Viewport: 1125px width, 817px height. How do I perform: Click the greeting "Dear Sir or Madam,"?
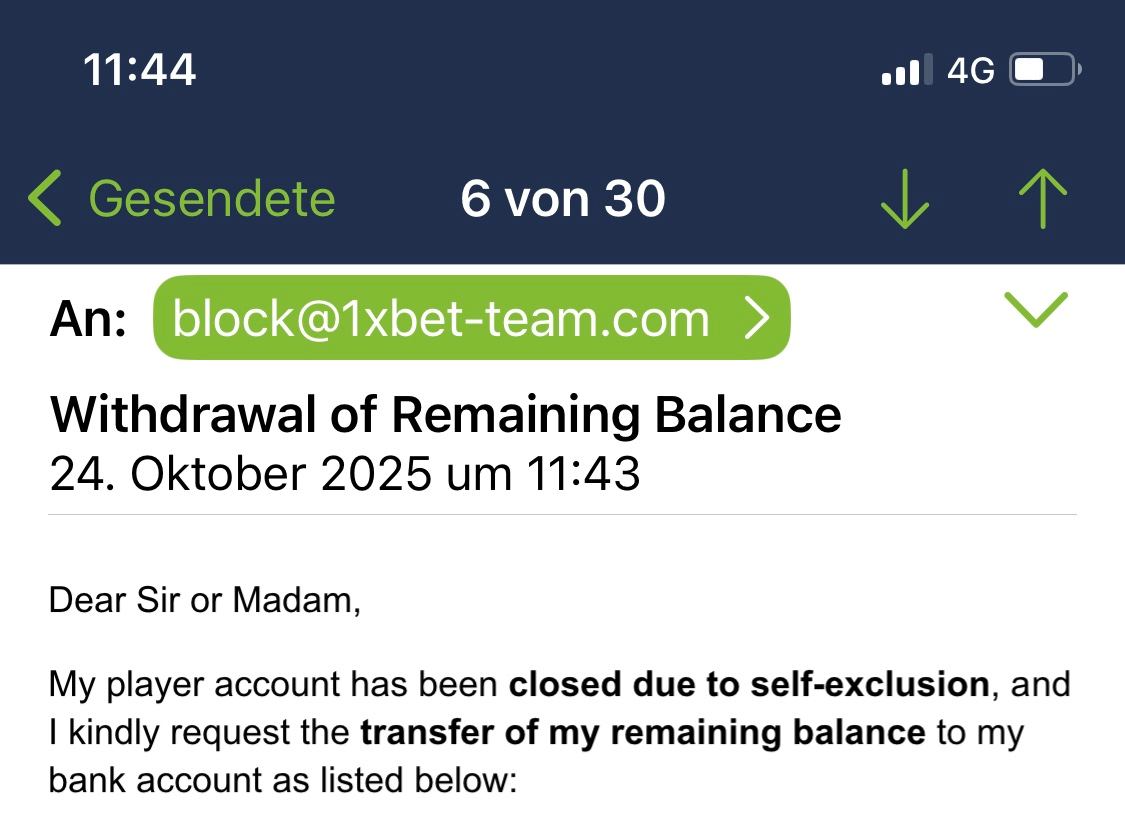pos(204,601)
